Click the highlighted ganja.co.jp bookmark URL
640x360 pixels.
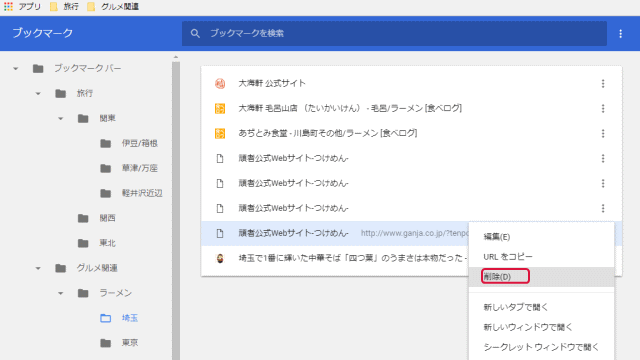tap(414, 233)
